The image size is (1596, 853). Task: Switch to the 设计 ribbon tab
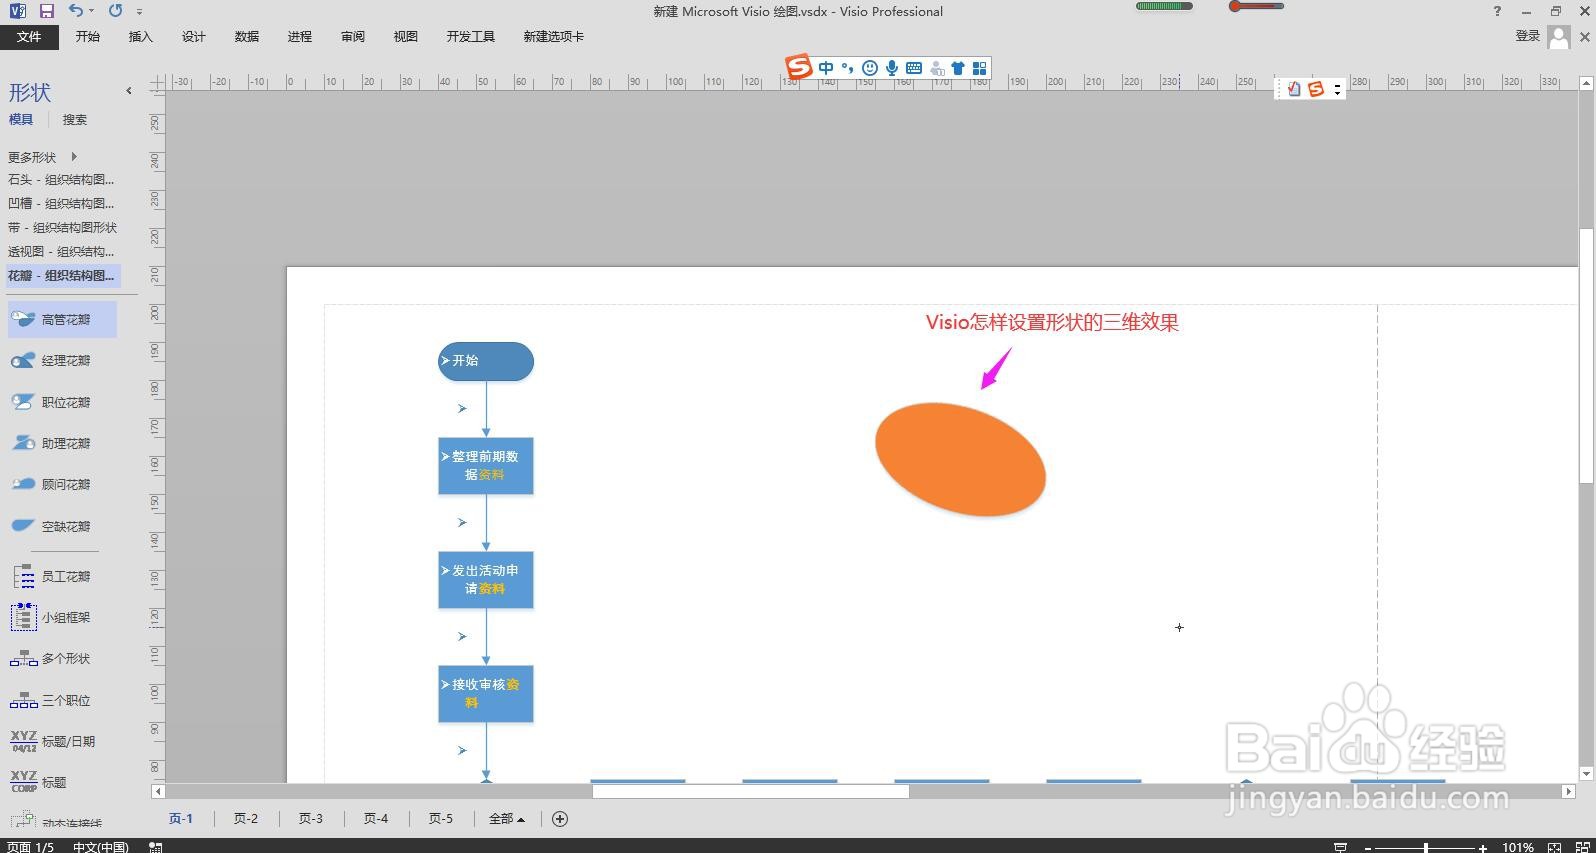[x=194, y=37]
